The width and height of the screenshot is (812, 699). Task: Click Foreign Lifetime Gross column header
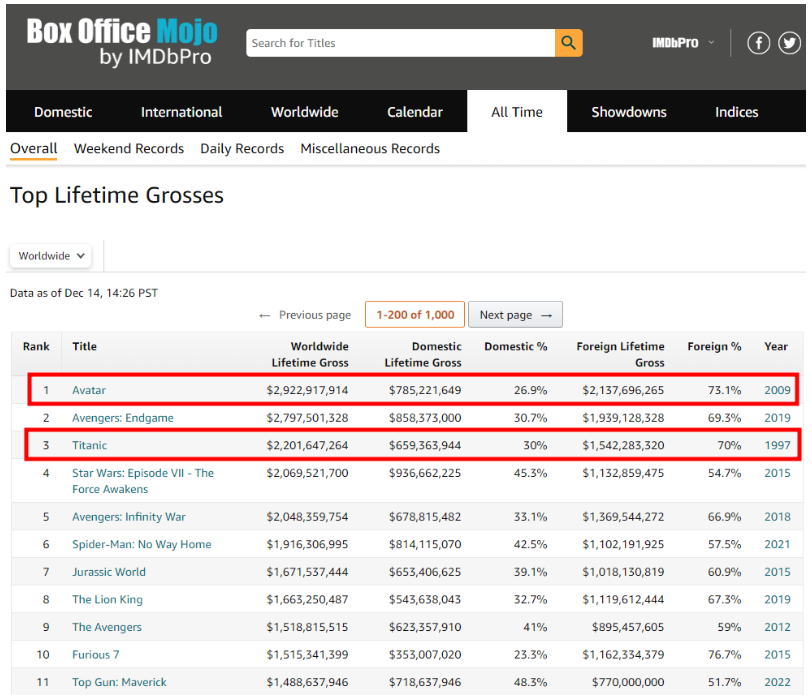(x=620, y=354)
